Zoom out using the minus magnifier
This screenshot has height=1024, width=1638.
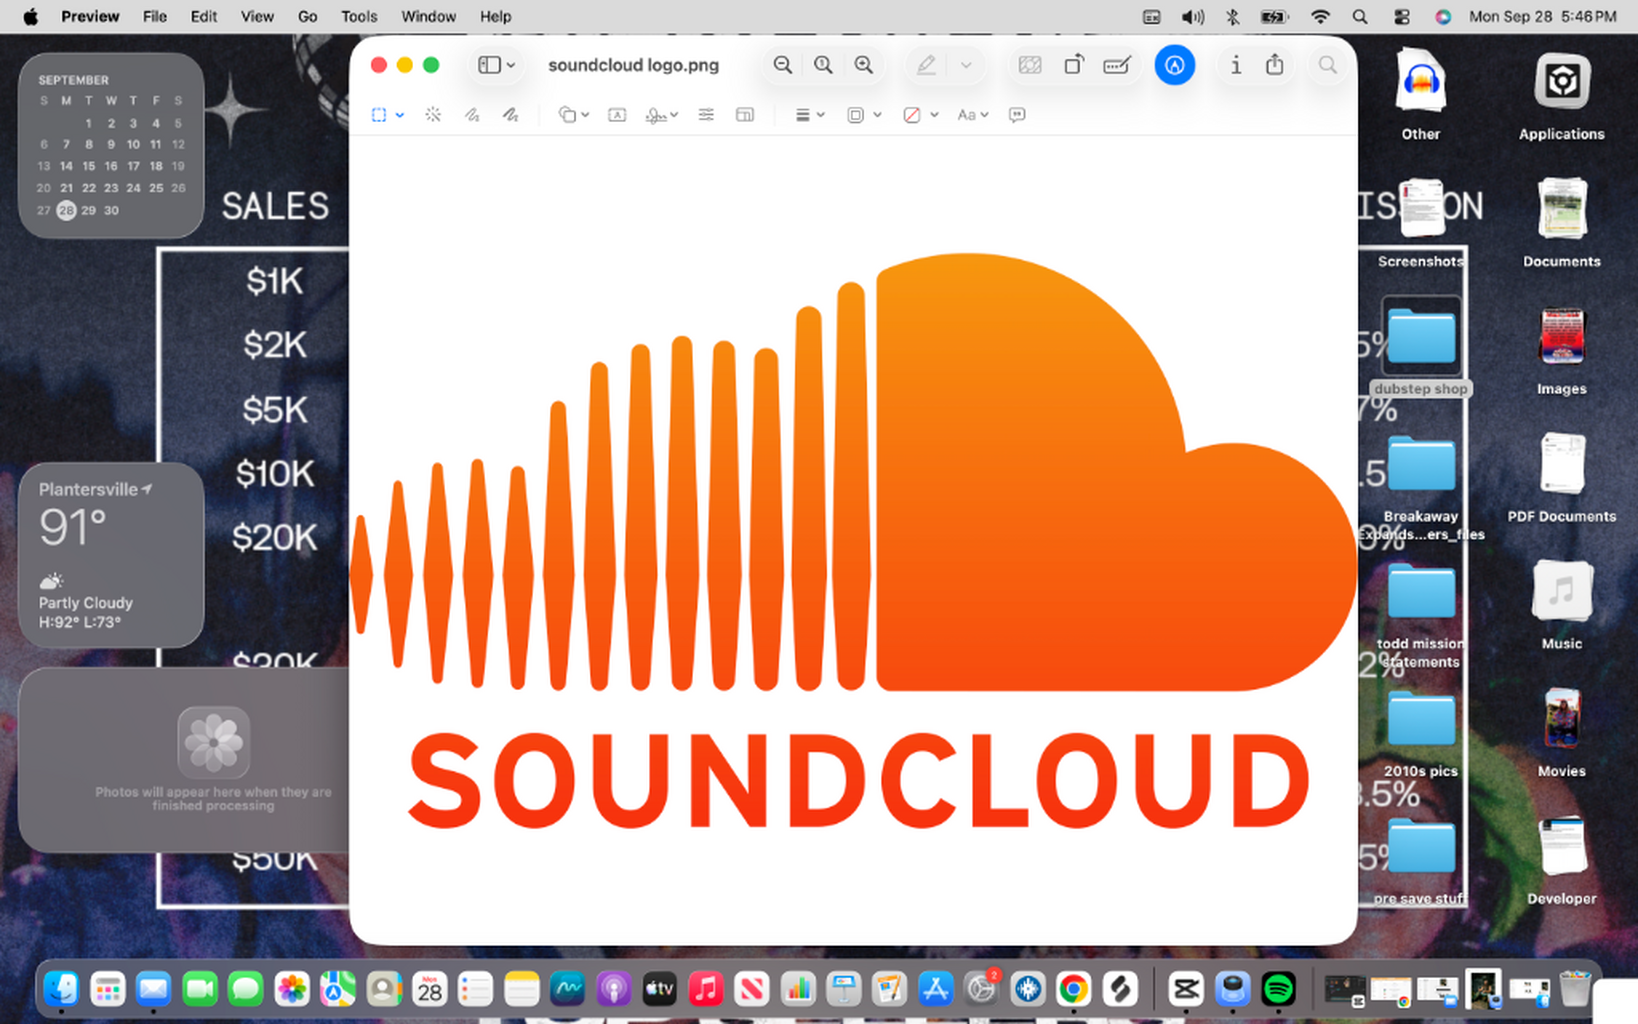(x=783, y=65)
